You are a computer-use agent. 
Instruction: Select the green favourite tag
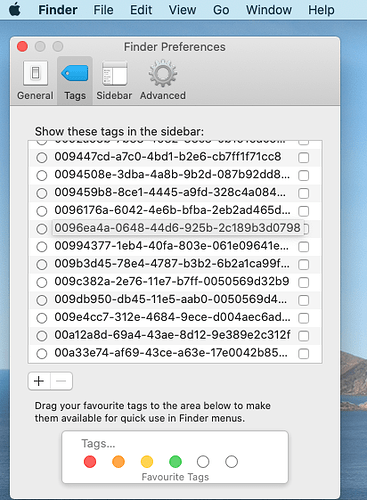175,462
